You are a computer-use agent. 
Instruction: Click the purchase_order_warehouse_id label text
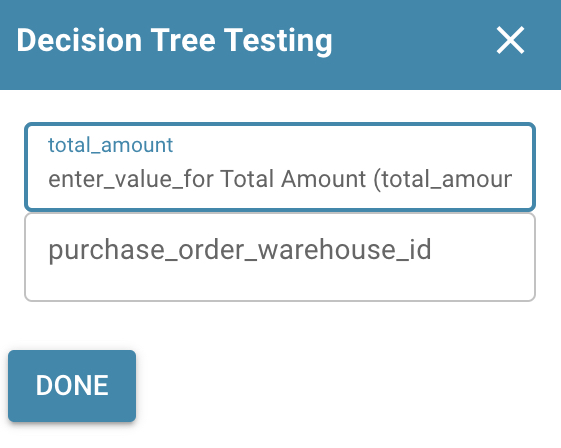click(x=240, y=250)
